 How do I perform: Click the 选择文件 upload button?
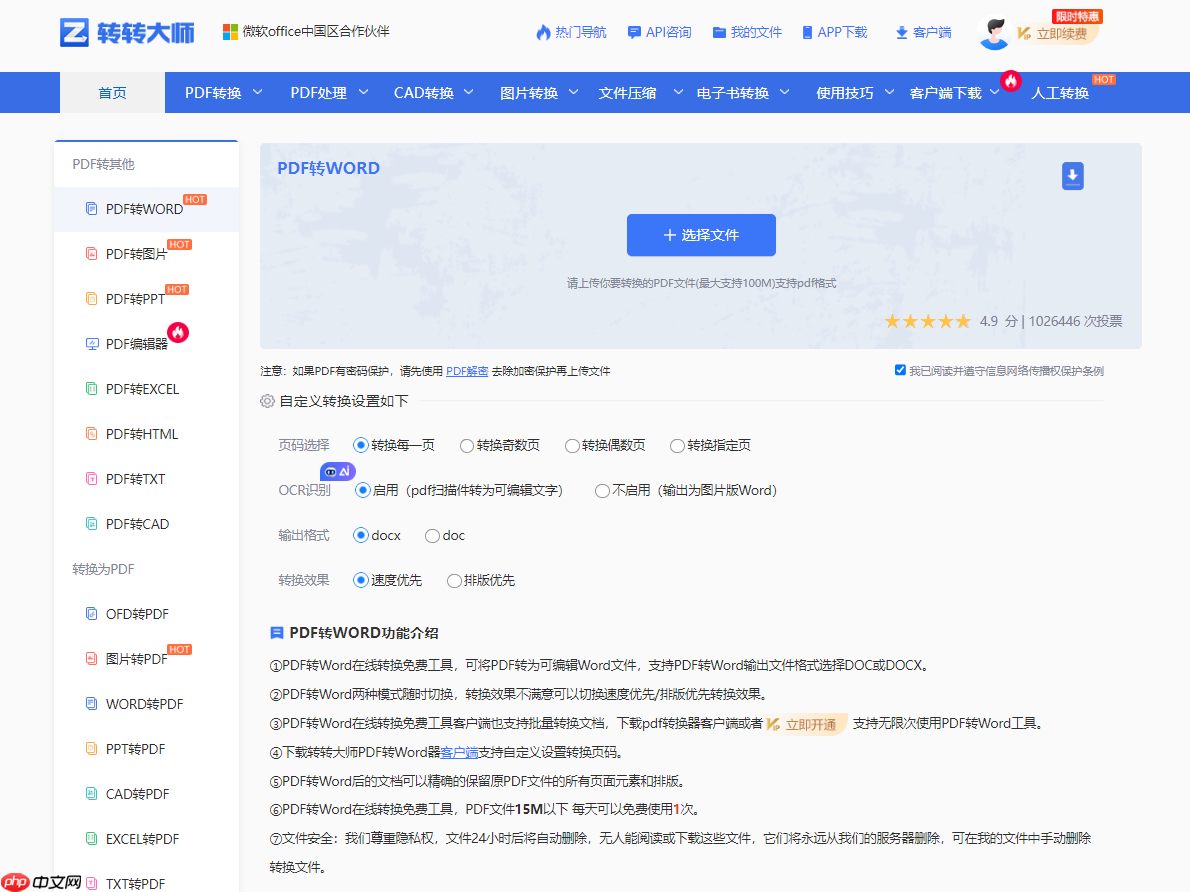coord(701,235)
